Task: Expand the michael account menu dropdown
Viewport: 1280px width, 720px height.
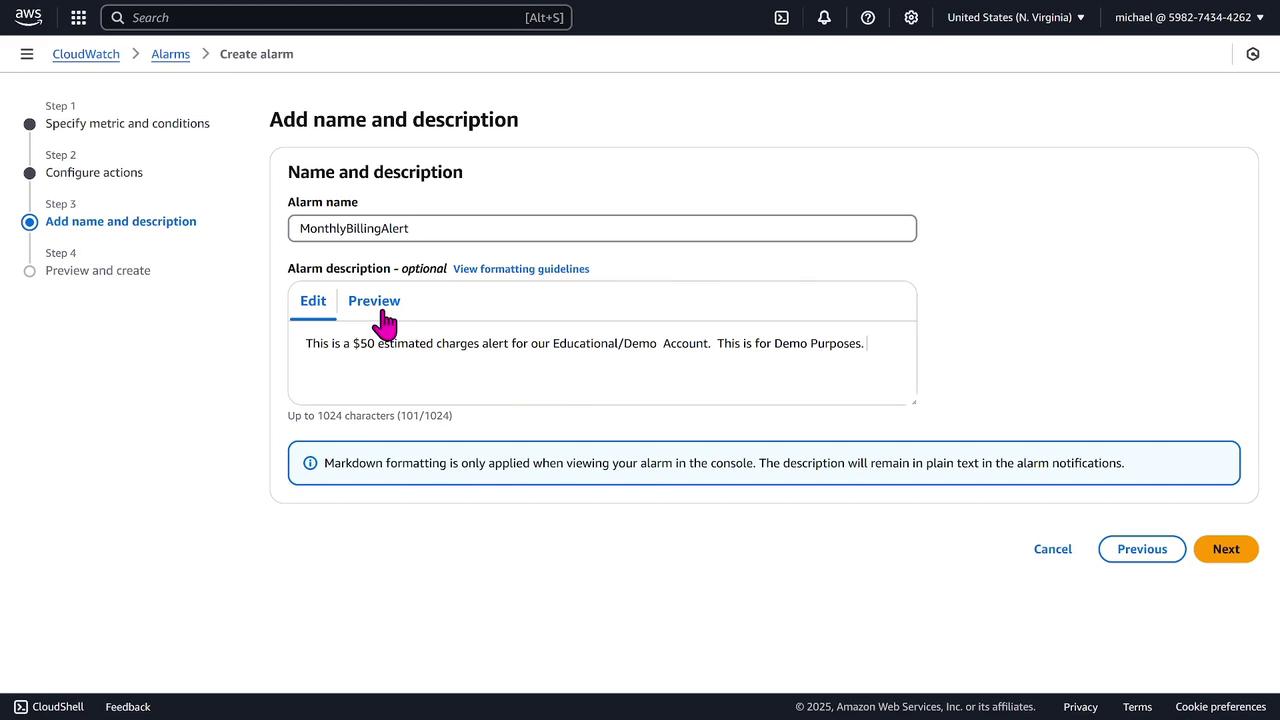Action: [1189, 17]
